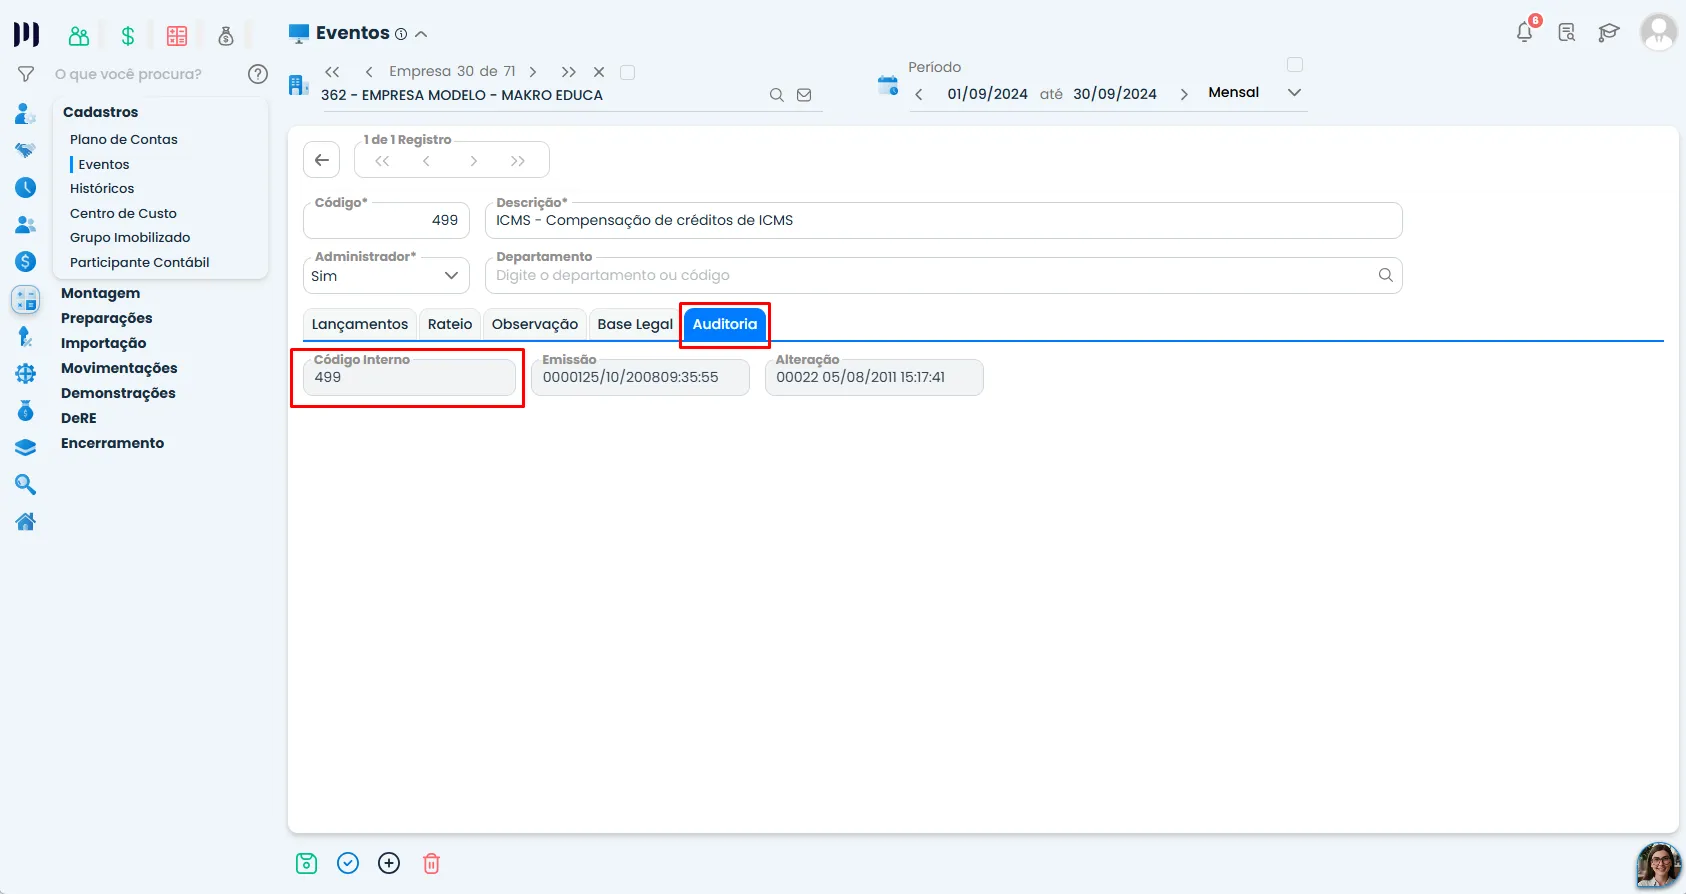The image size is (1686, 894).
Task: Open Centro de Custo menu item
Action: click(x=123, y=213)
